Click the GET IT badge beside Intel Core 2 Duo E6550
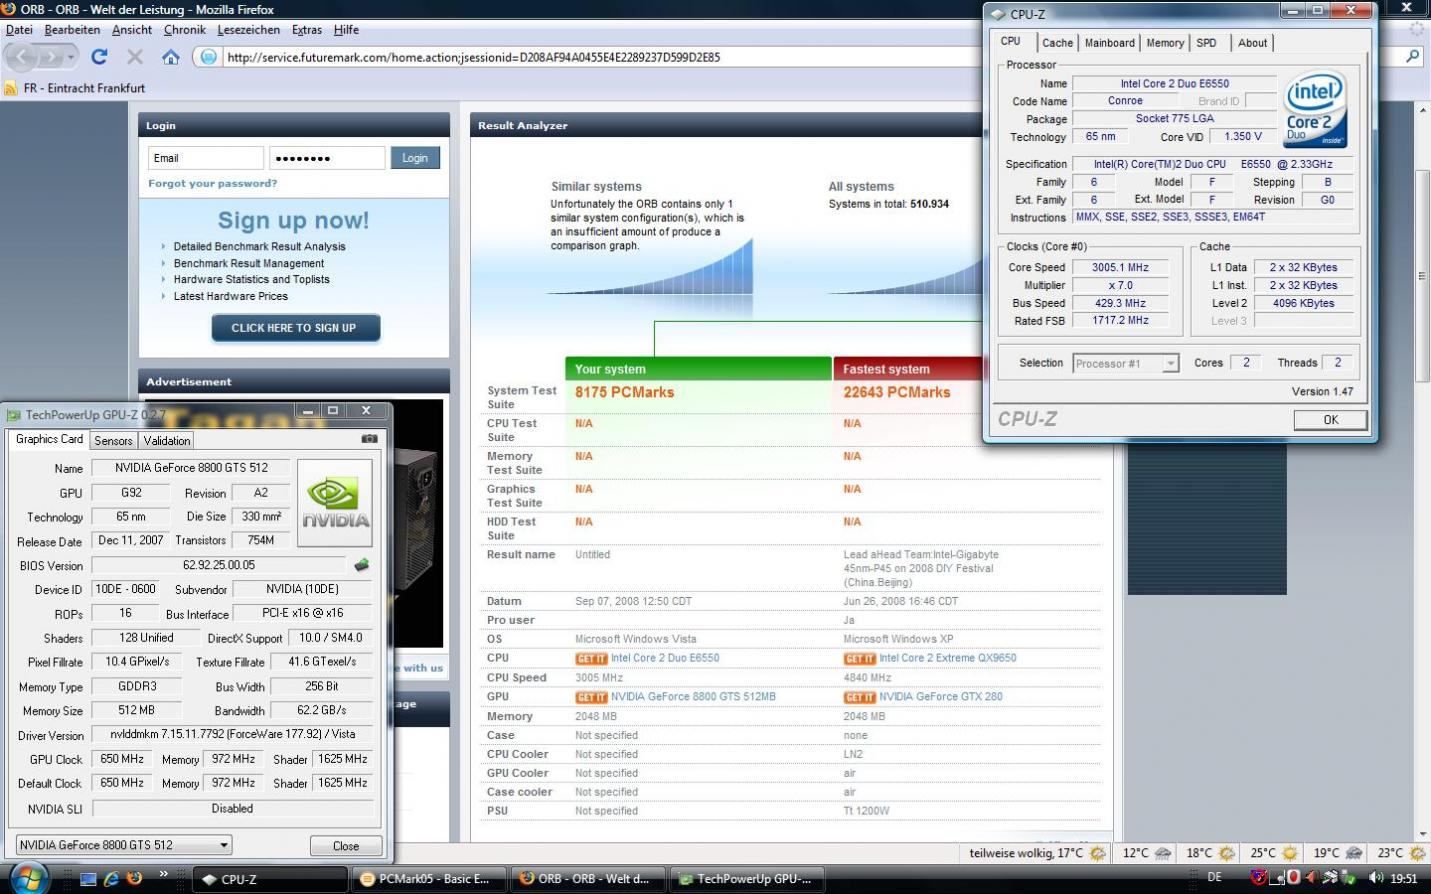Image resolution: width=1431 pixels, height=894 pixels. (591, 658)
